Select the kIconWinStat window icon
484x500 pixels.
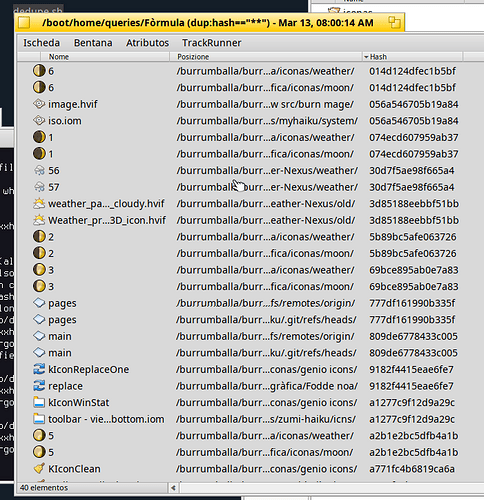click(x=39, y=403)
